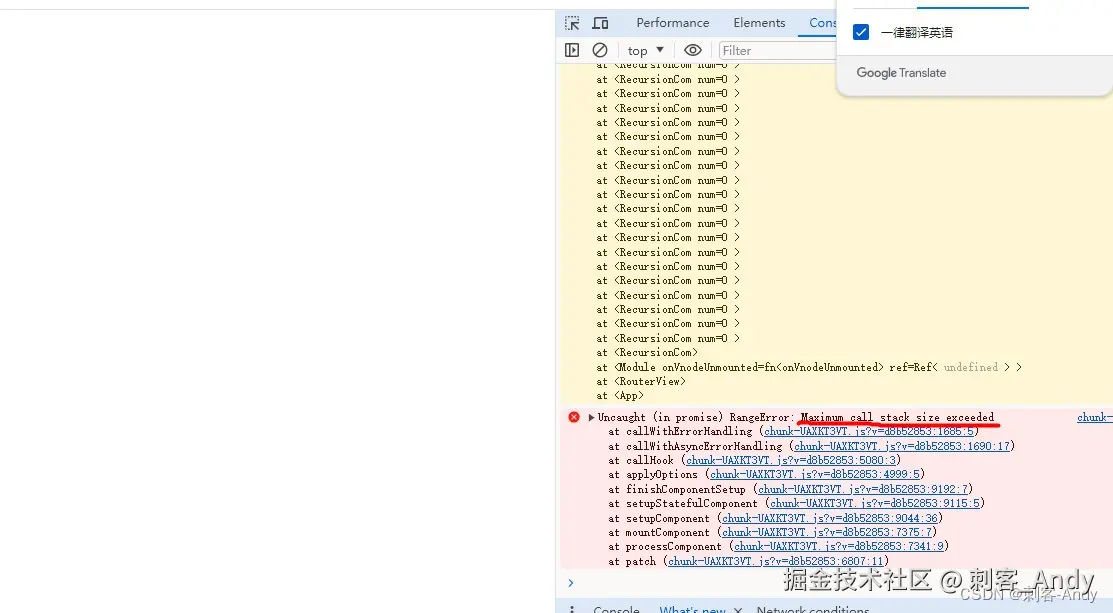The height and width of the screenshot is (613, 1113).
Task: Open processComponent source link 7341:9
Action: (839, 546)
